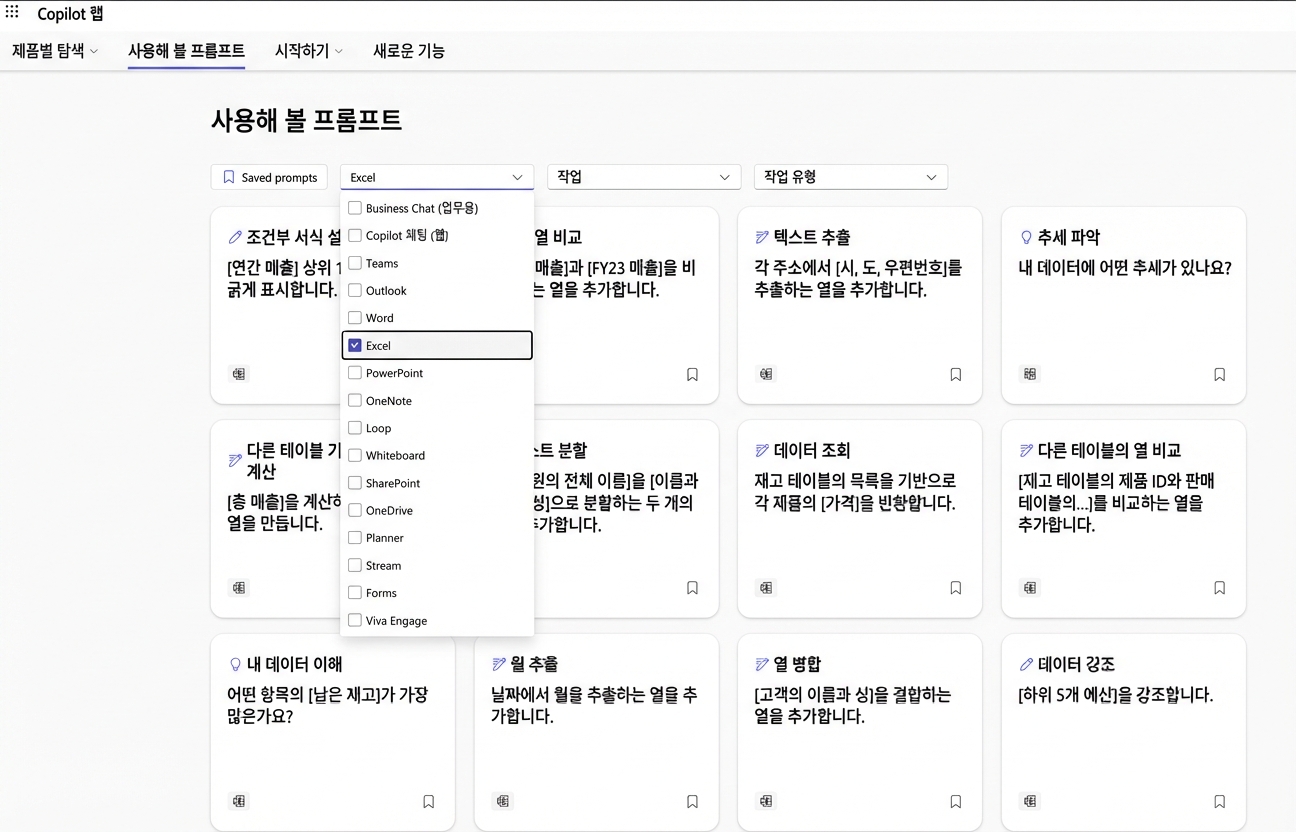Click prompt text [하위 5개 예산]을 강조합니다
The image size is (1296, 832).
(1116, 695)
